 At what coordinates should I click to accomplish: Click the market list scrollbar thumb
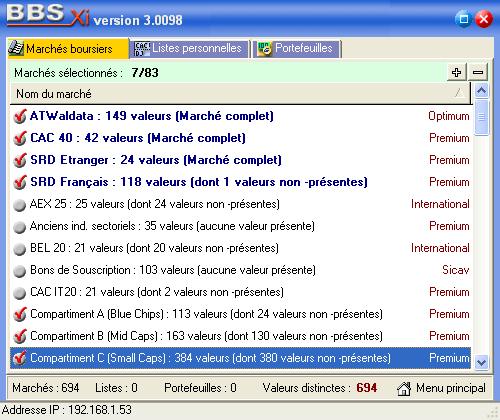point(482,117)
